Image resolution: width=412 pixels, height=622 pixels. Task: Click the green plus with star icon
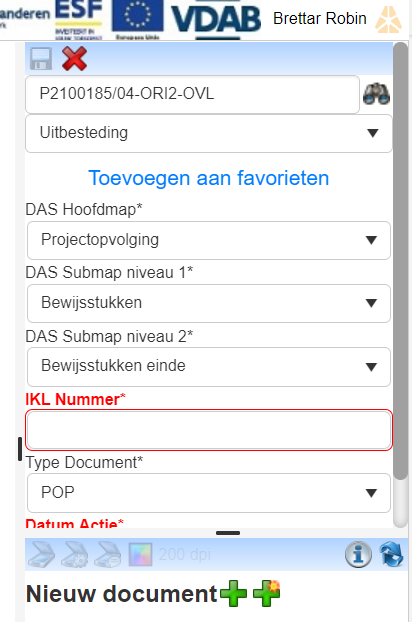pos(266,593)
